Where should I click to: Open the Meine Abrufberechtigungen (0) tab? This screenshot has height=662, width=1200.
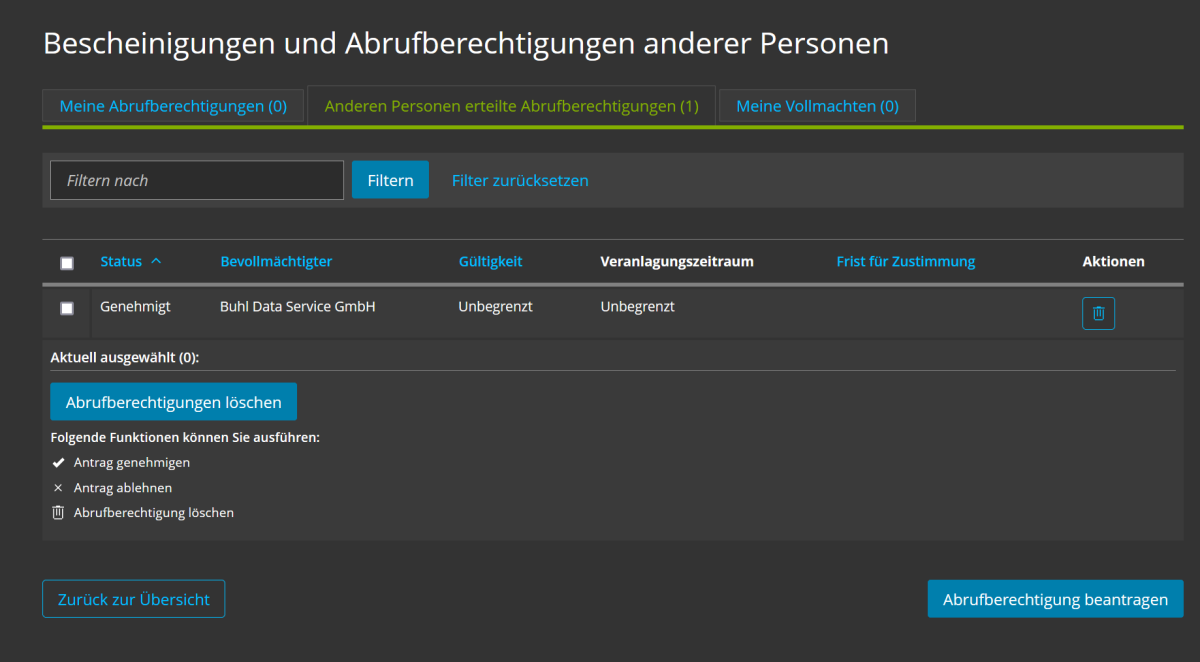click(x=173, y=106)
